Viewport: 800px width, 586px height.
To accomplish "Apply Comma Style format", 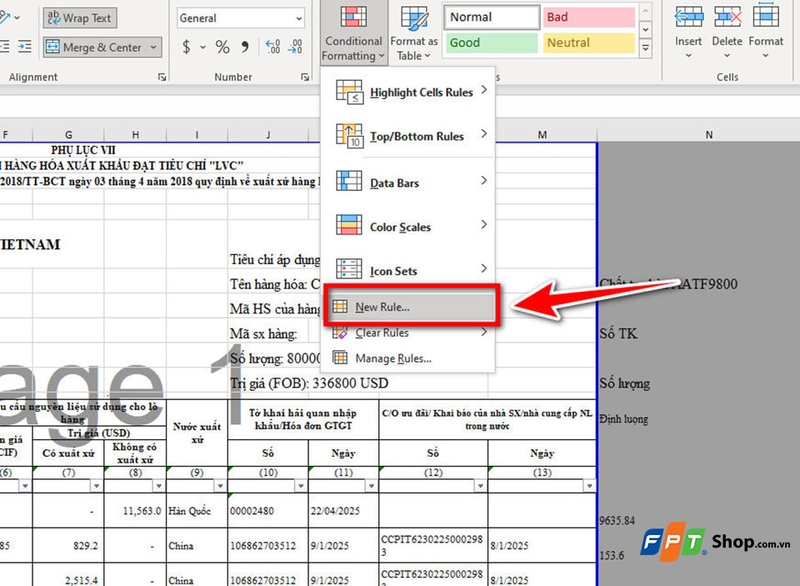I will pos(245,47).
